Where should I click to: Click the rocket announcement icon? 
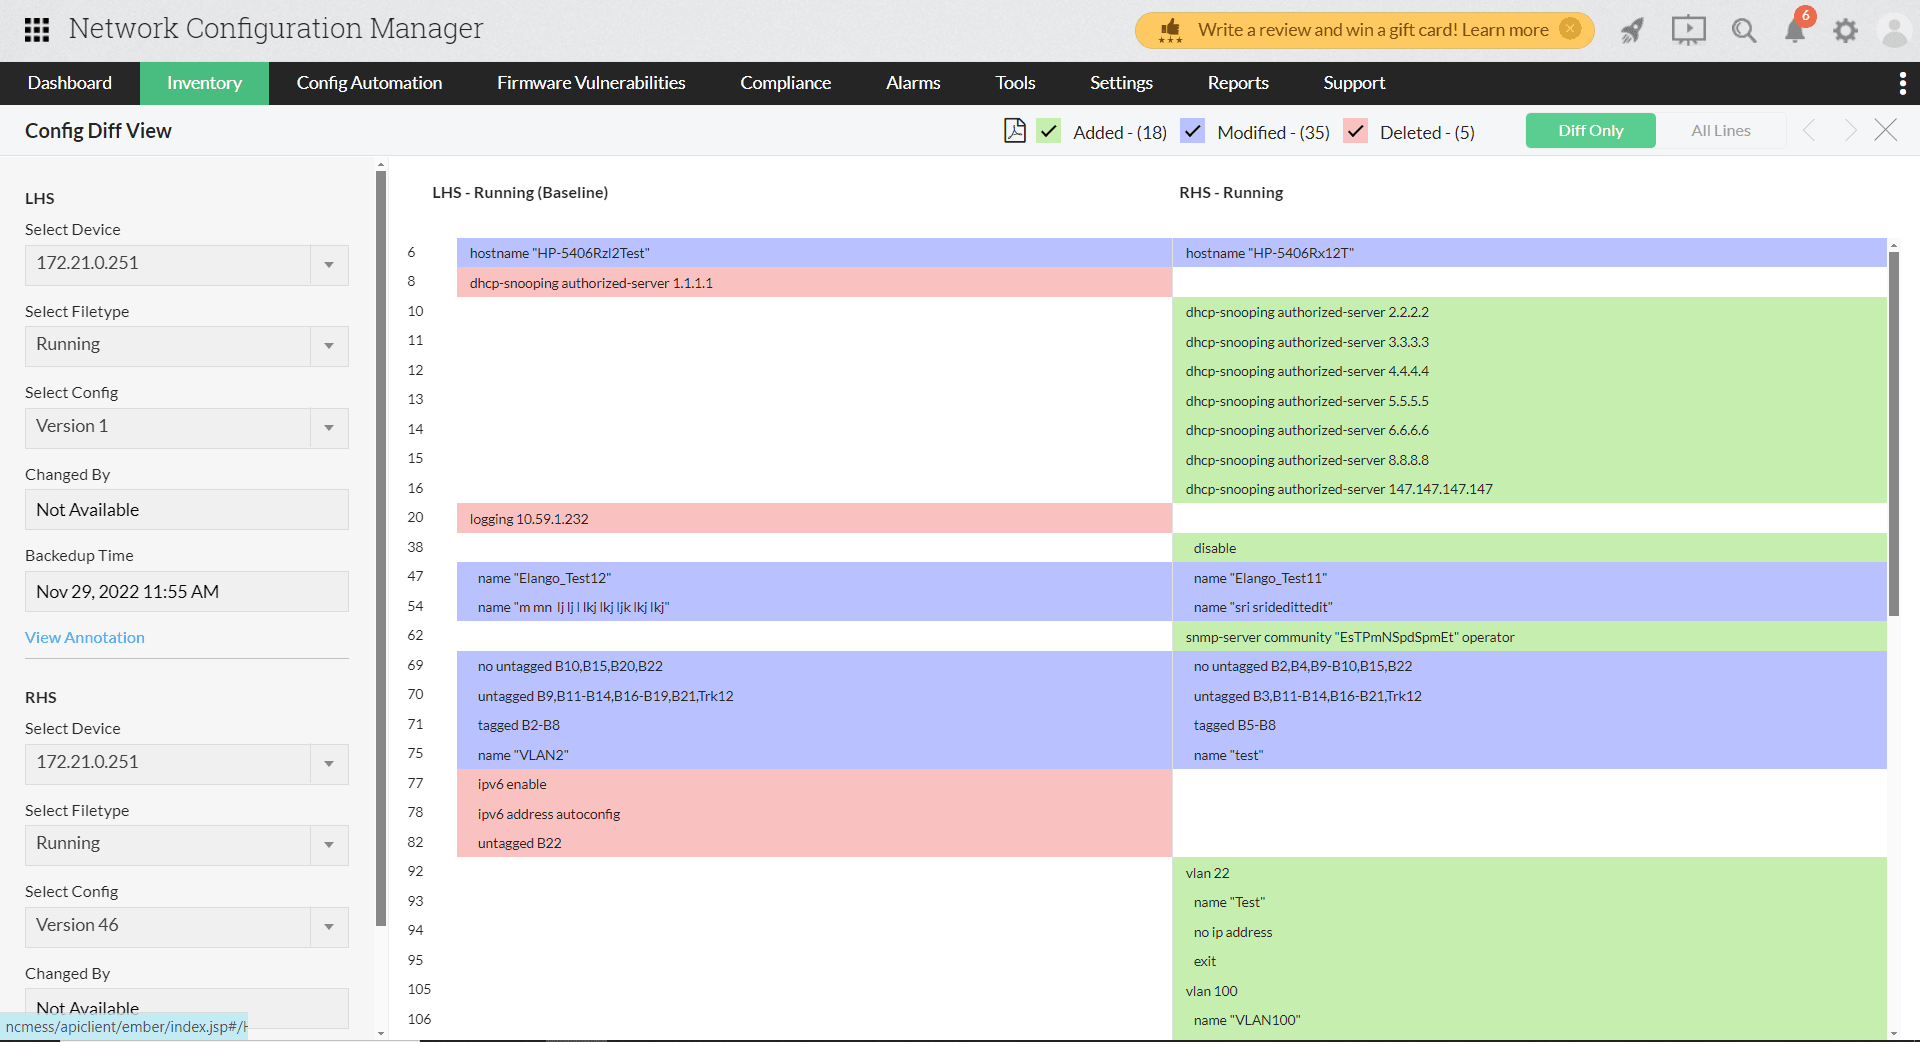tap(1632, 31)
